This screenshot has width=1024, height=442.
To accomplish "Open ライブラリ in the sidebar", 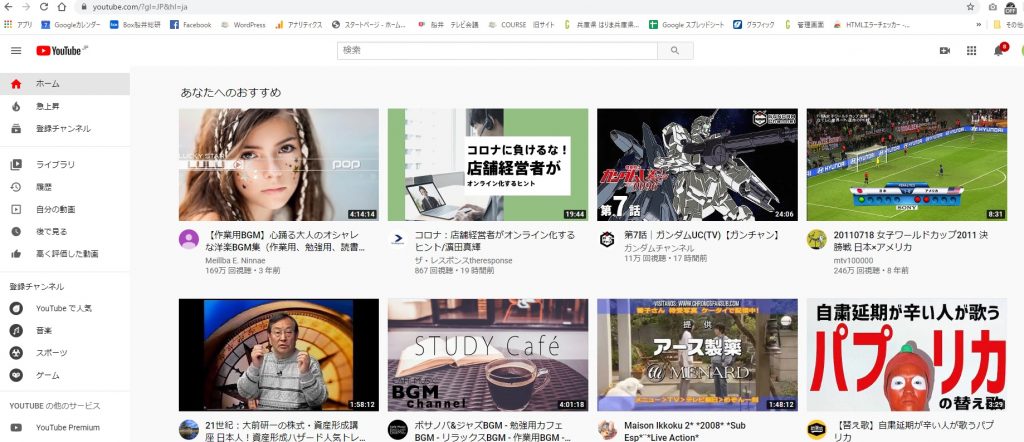I will (x=65, y=165).
